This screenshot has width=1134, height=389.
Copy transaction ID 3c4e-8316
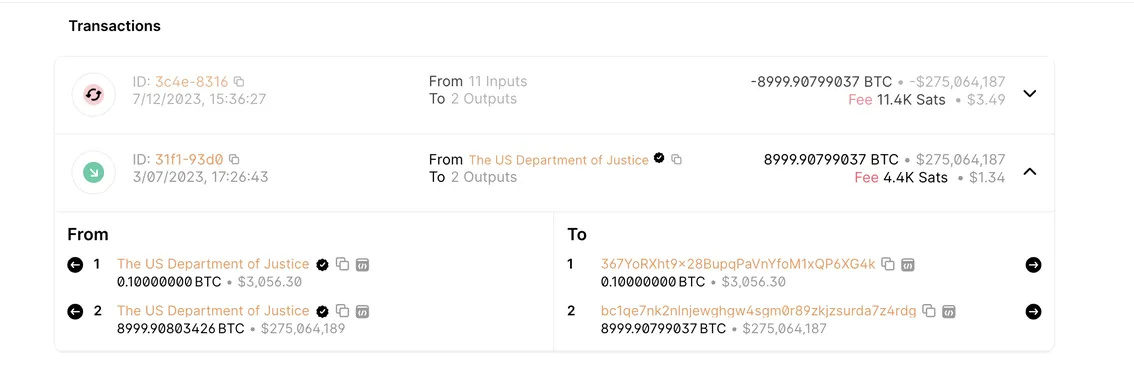click(239, 81)
